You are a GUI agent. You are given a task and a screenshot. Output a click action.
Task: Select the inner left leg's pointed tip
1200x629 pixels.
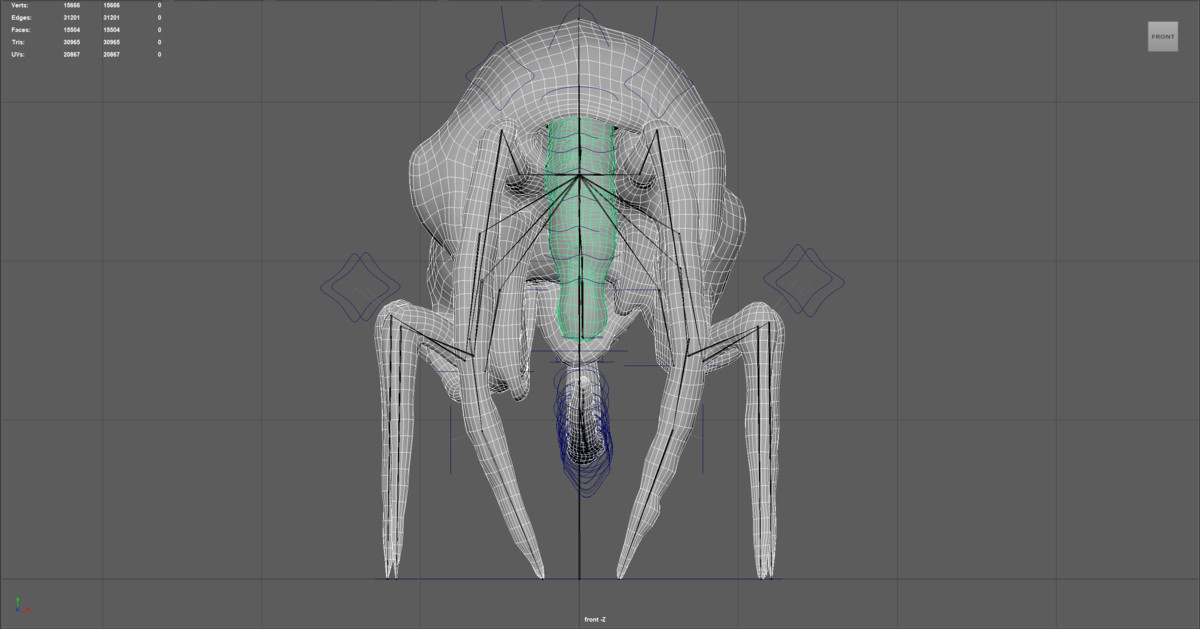[540, 574]
